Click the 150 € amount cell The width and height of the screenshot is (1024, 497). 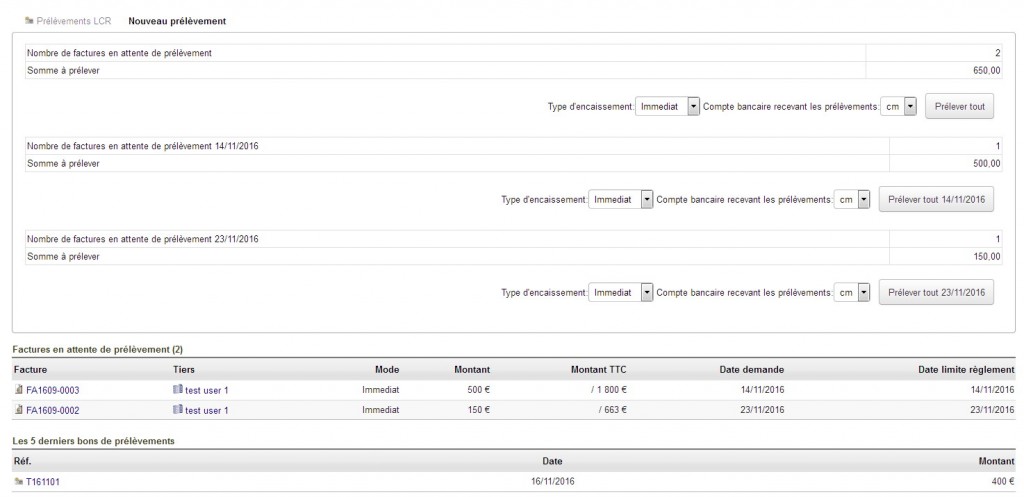point(477,411)
